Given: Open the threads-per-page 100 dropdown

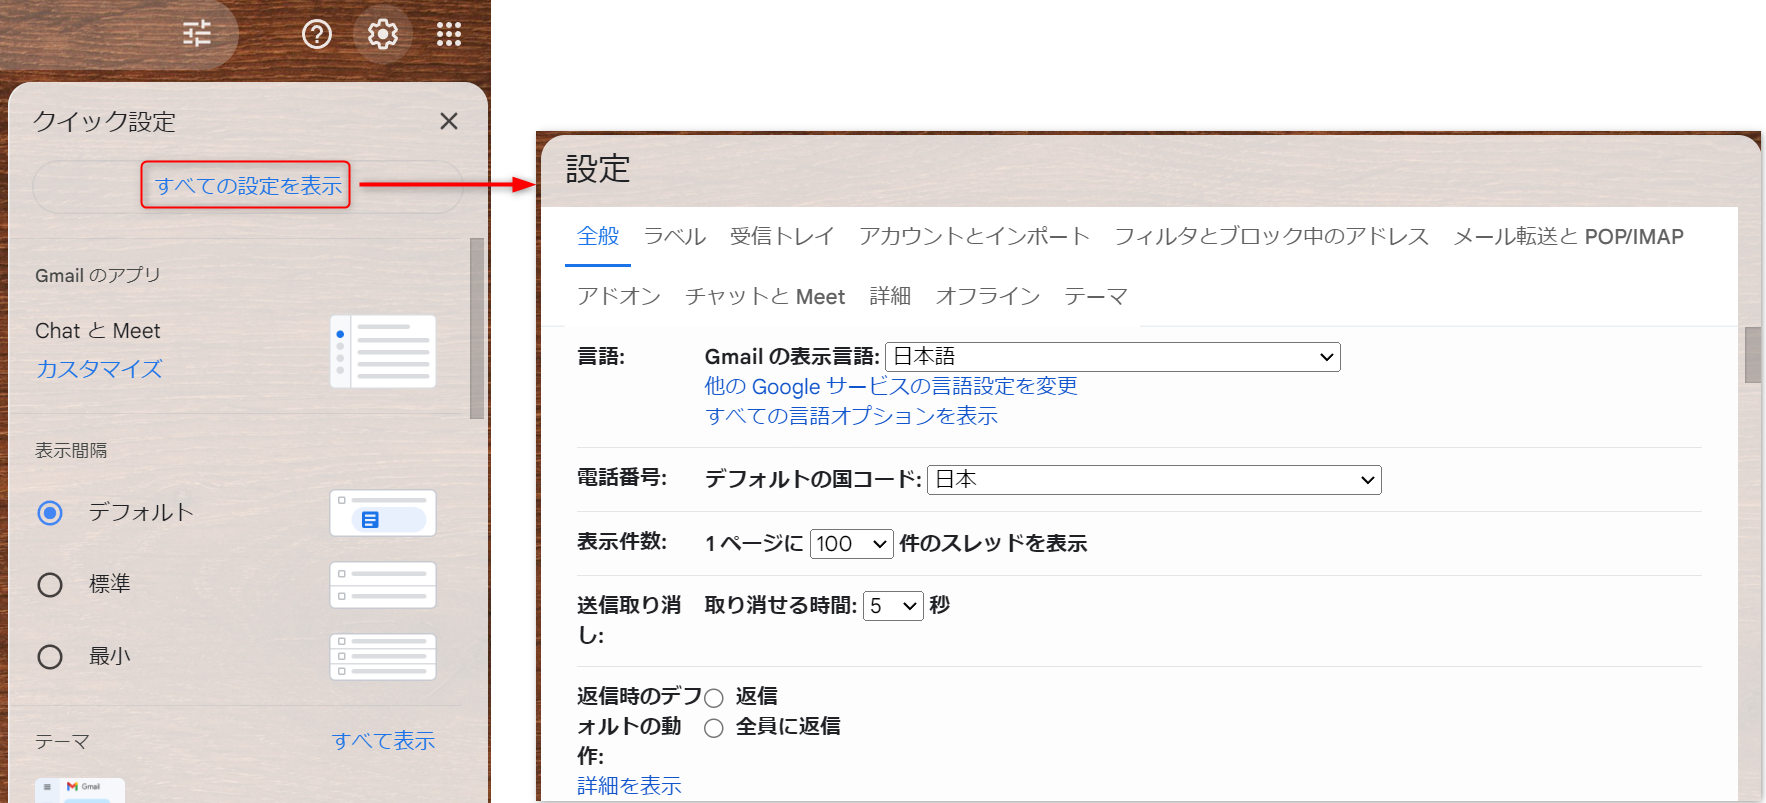Looking at the screenshot, I should (x=851, y=544).
